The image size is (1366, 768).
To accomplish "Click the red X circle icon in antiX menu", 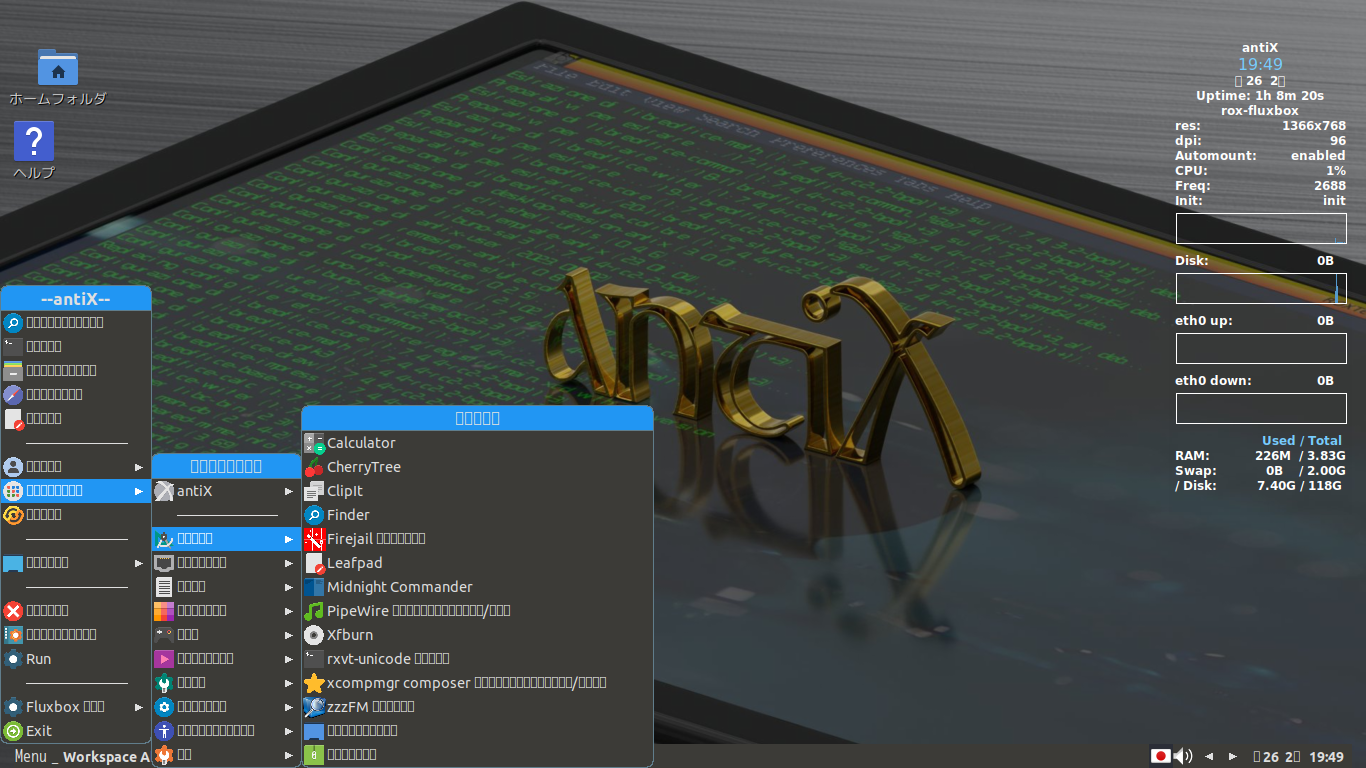I will coord(13,611).
